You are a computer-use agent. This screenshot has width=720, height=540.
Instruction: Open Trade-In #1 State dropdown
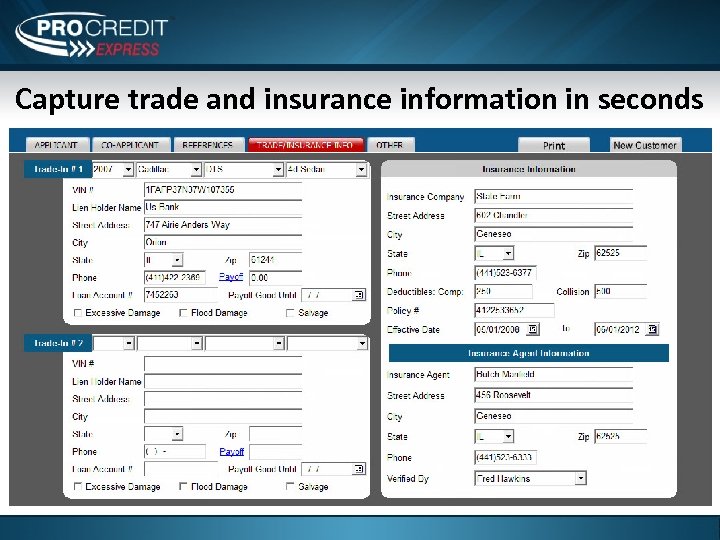(177, 260)
